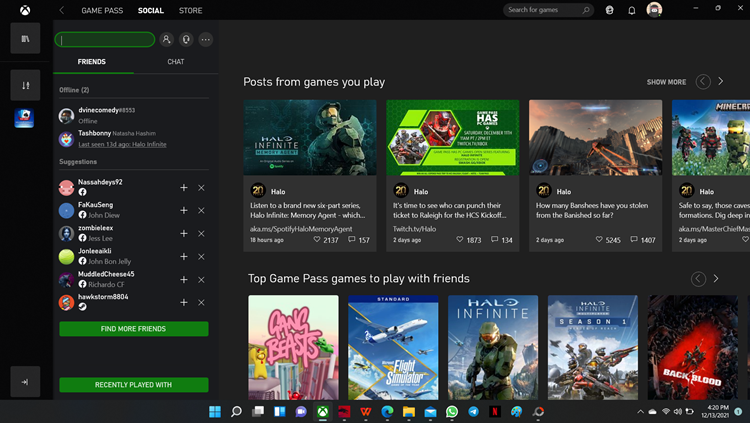This screenshot has width=750, height=423.
Task: Dismiss FaKauSeng suggestion
Action: coord(201,211)
